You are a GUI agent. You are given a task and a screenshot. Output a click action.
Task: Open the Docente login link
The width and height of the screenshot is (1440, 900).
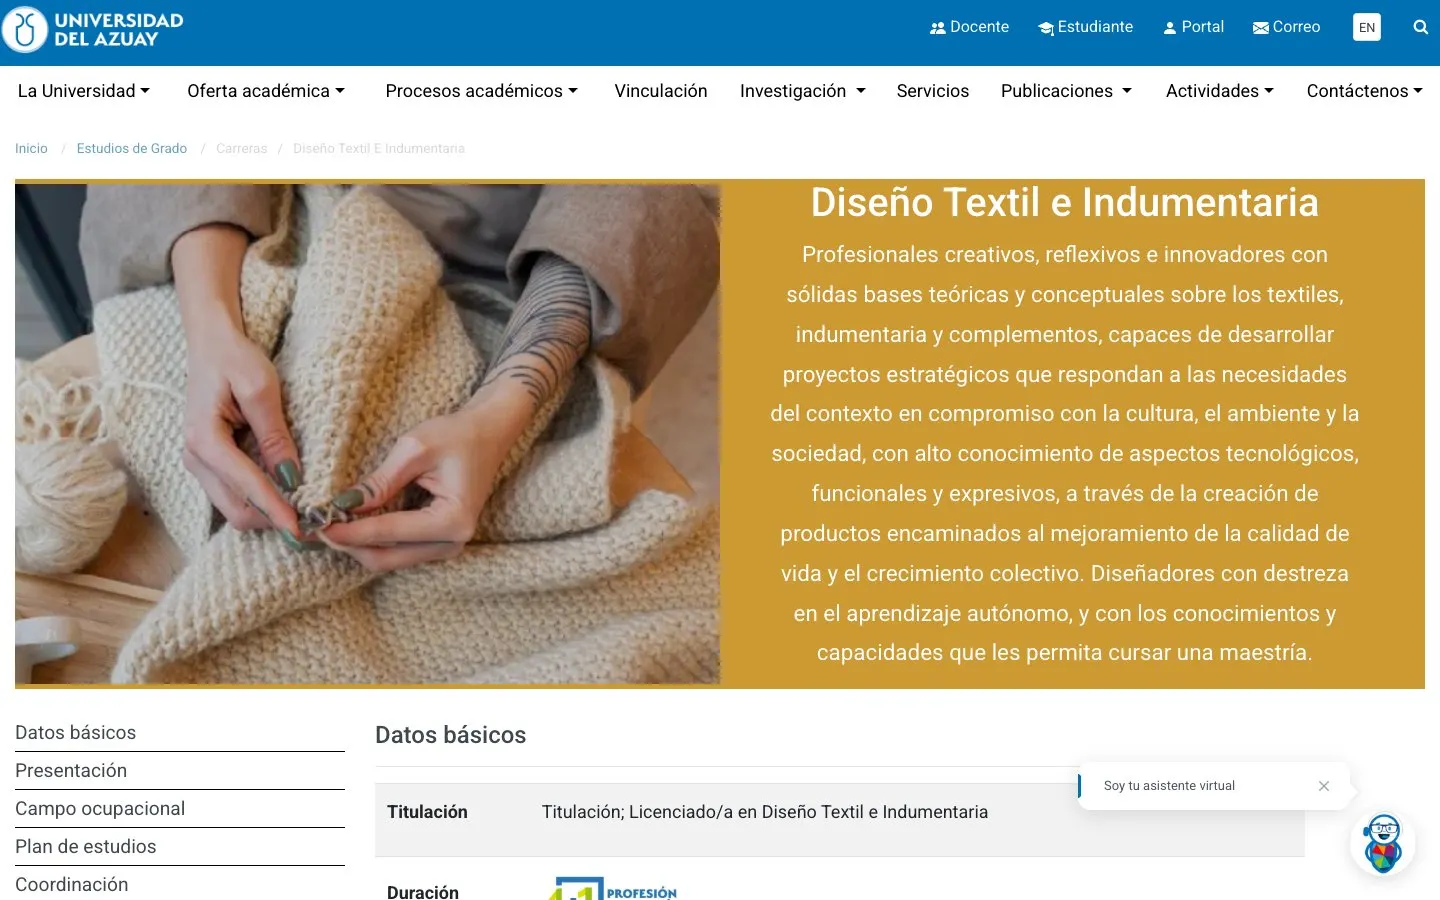click(x=969, y=27)
